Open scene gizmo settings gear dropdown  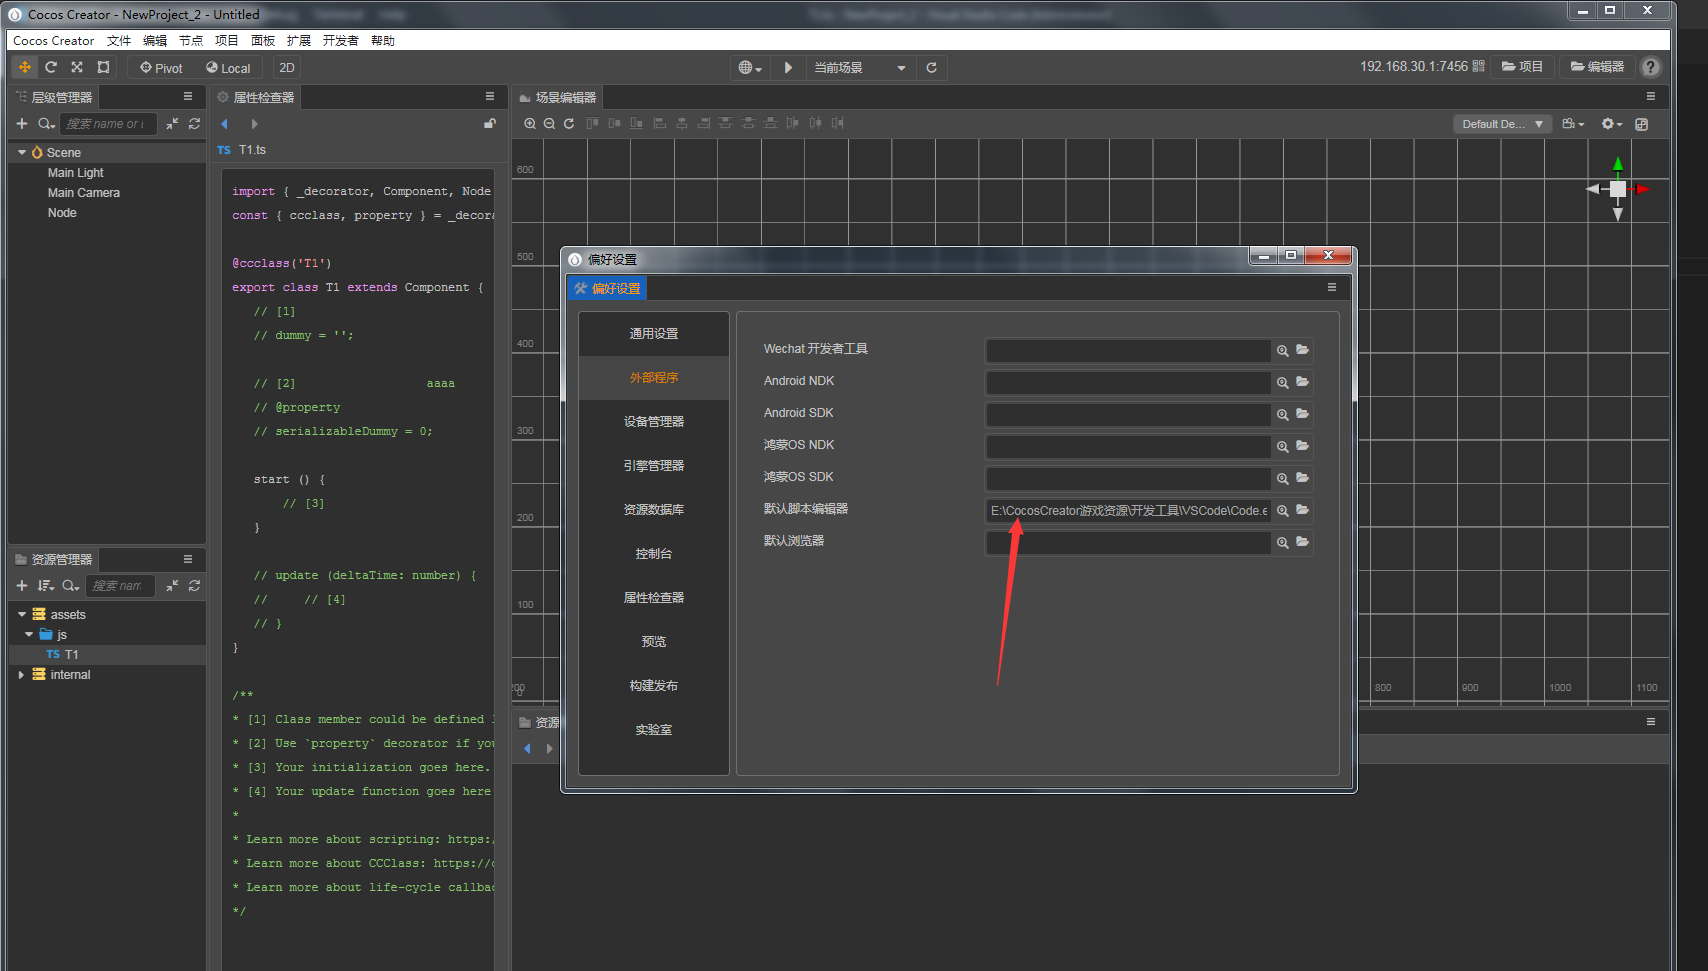pos(1611,124)
